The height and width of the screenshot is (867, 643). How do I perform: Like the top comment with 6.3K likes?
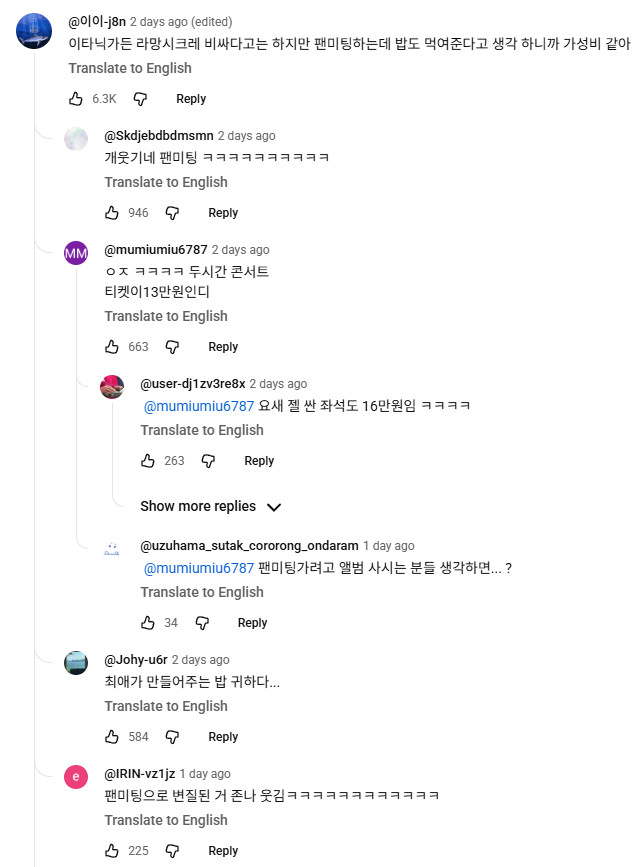(x=76, y=99)
